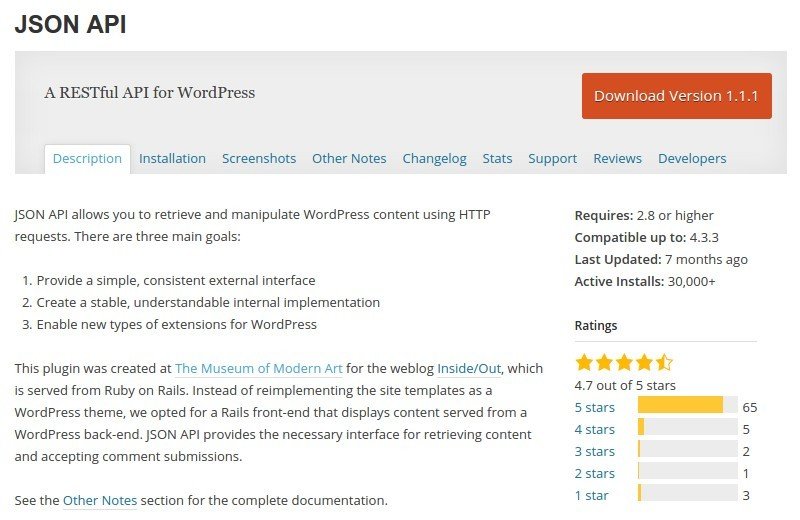Image resolution: width=800 pixels, height=520 pixels.
Task: Open the 2 stars reviews link
Action: tap(594, 473)
